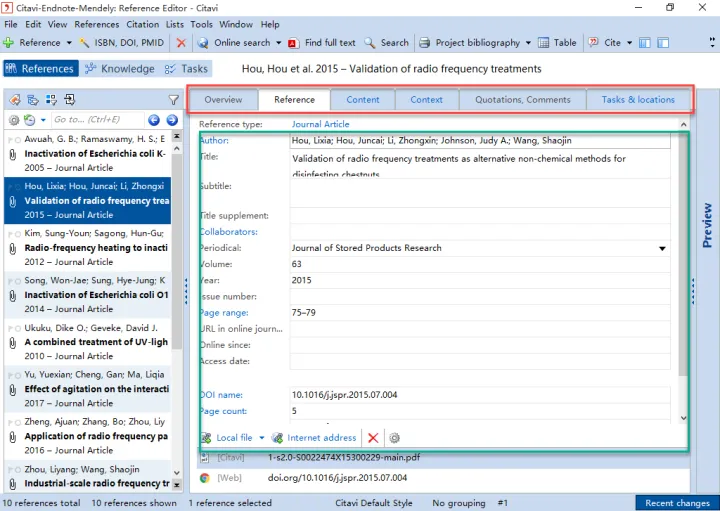
Task: Open the File menu
Action: pos(11,24)
